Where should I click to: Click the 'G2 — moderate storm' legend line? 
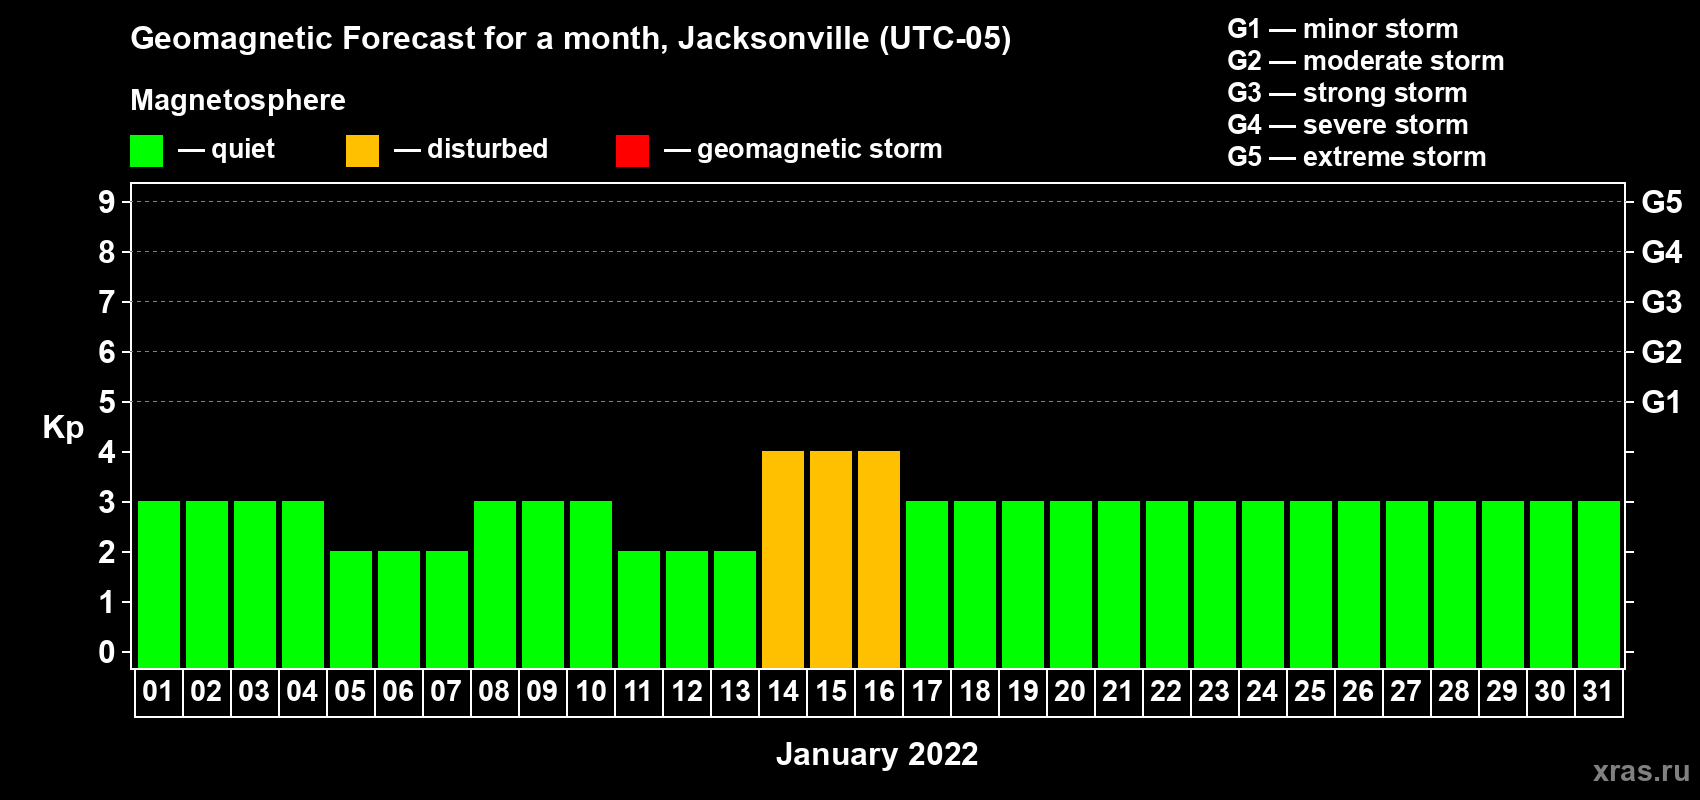pos(1366,61)
